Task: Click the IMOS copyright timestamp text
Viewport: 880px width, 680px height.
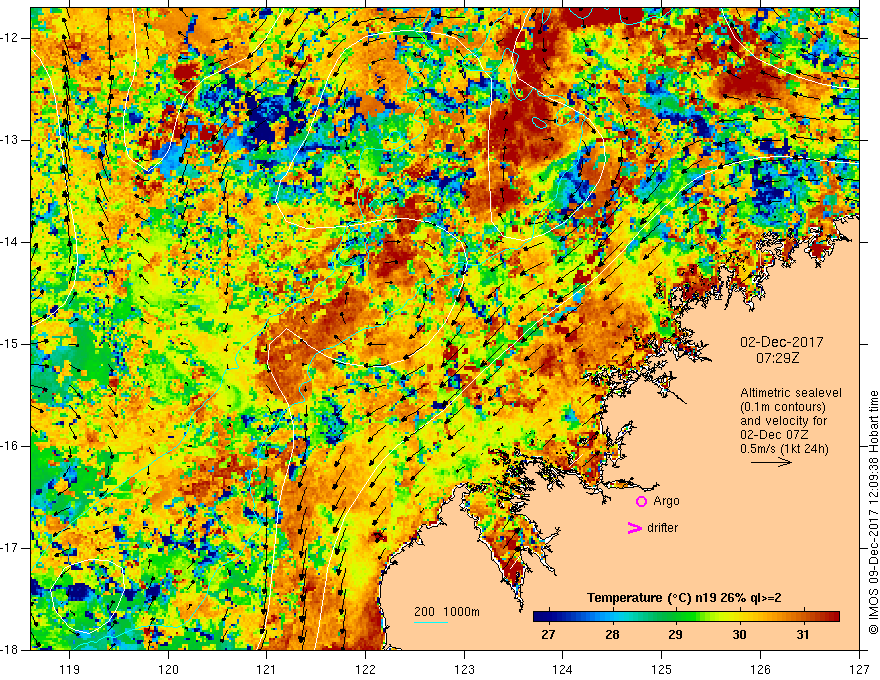Action: coord(873,512)
